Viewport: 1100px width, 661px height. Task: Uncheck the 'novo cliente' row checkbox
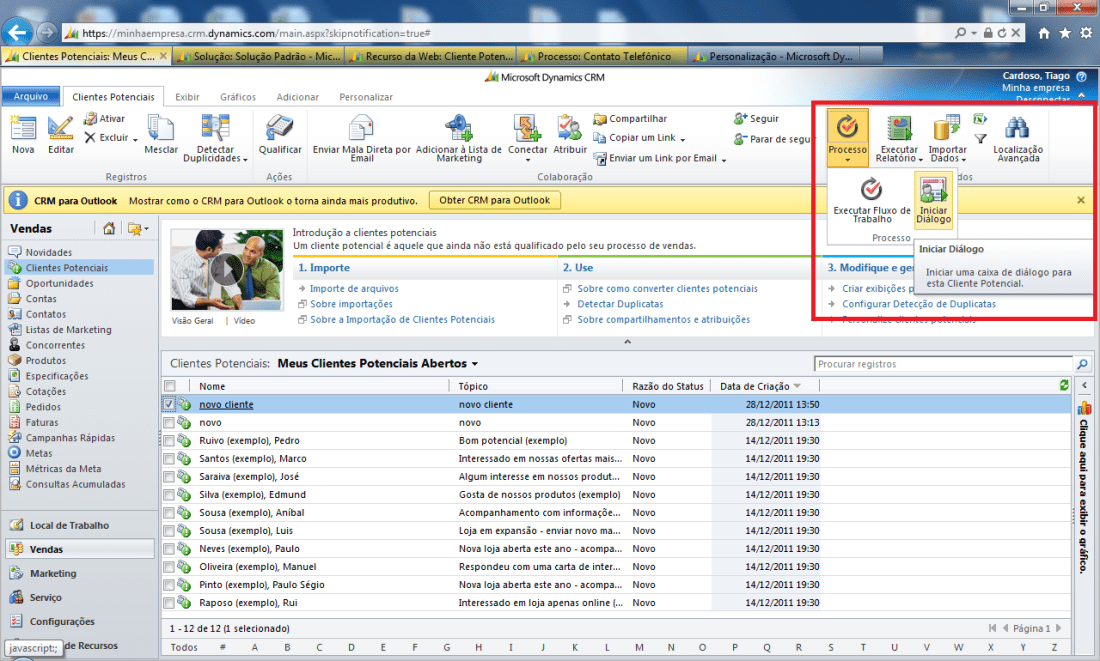(169, 405)
